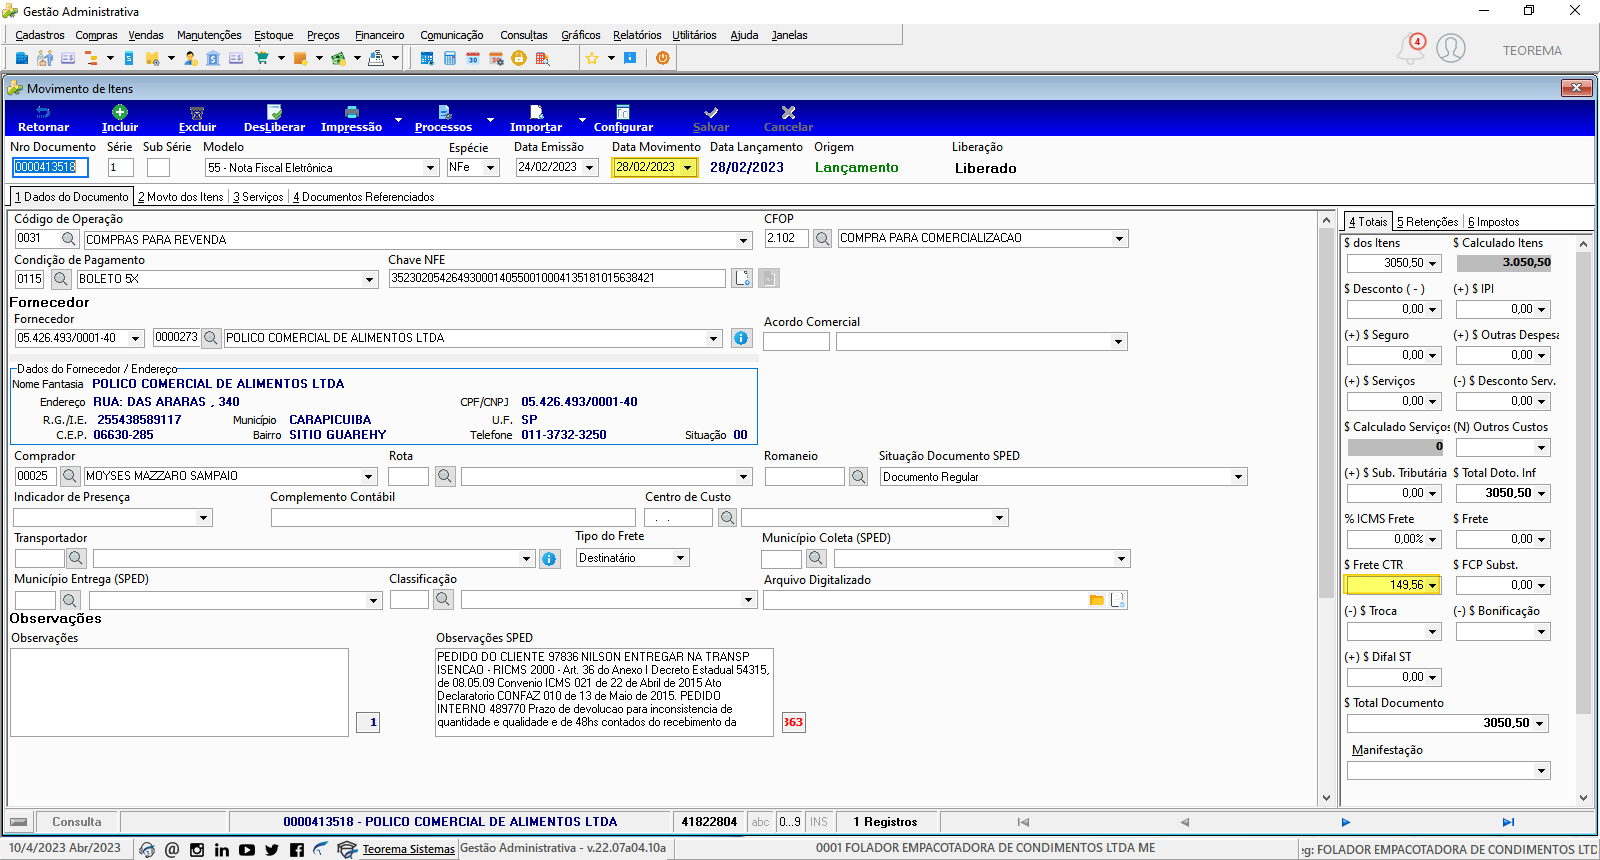1600x860 pixels.
Task: Click the red 363 button beside Observações SPED
Action: click(793, 722)
